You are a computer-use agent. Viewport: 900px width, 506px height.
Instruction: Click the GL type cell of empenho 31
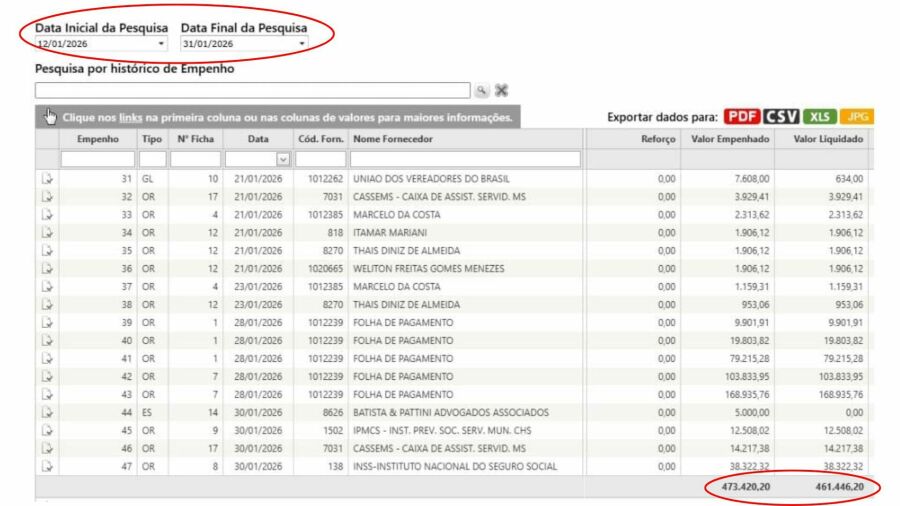[148, 179]
